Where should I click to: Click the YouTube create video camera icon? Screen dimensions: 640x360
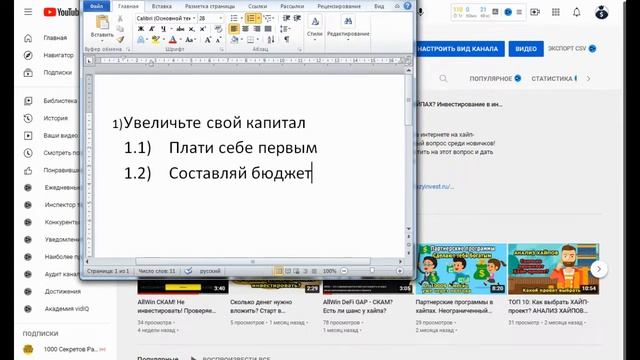click(x=535, y=12)
